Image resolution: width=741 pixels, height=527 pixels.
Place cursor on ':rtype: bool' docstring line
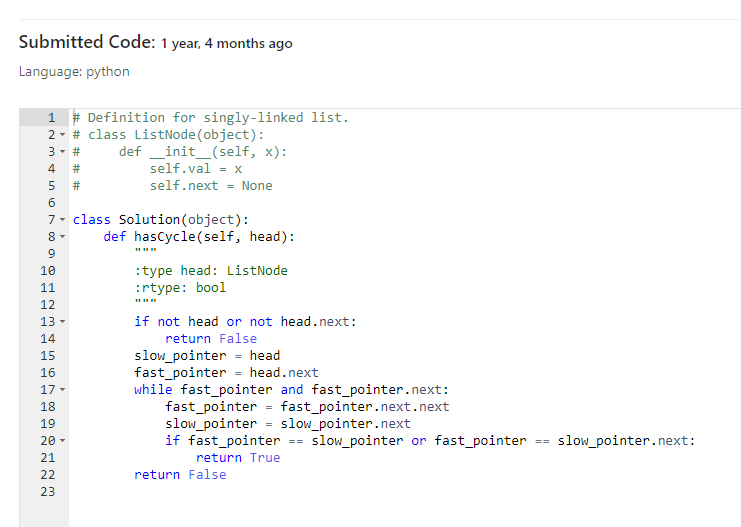180,288
